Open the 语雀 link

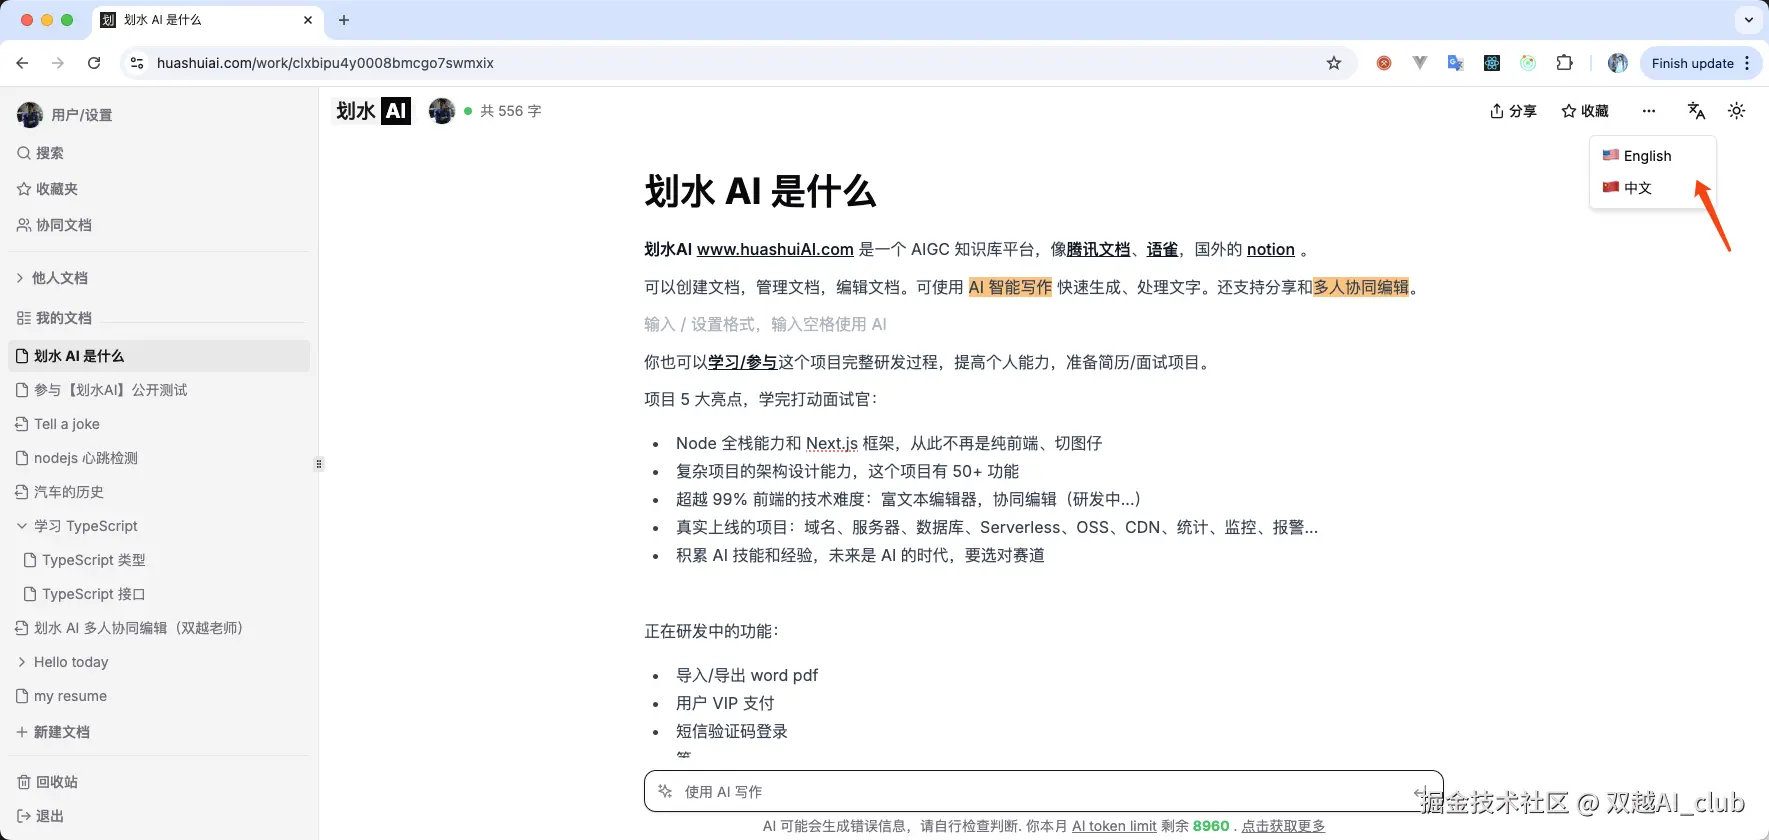pos(1162,249)
